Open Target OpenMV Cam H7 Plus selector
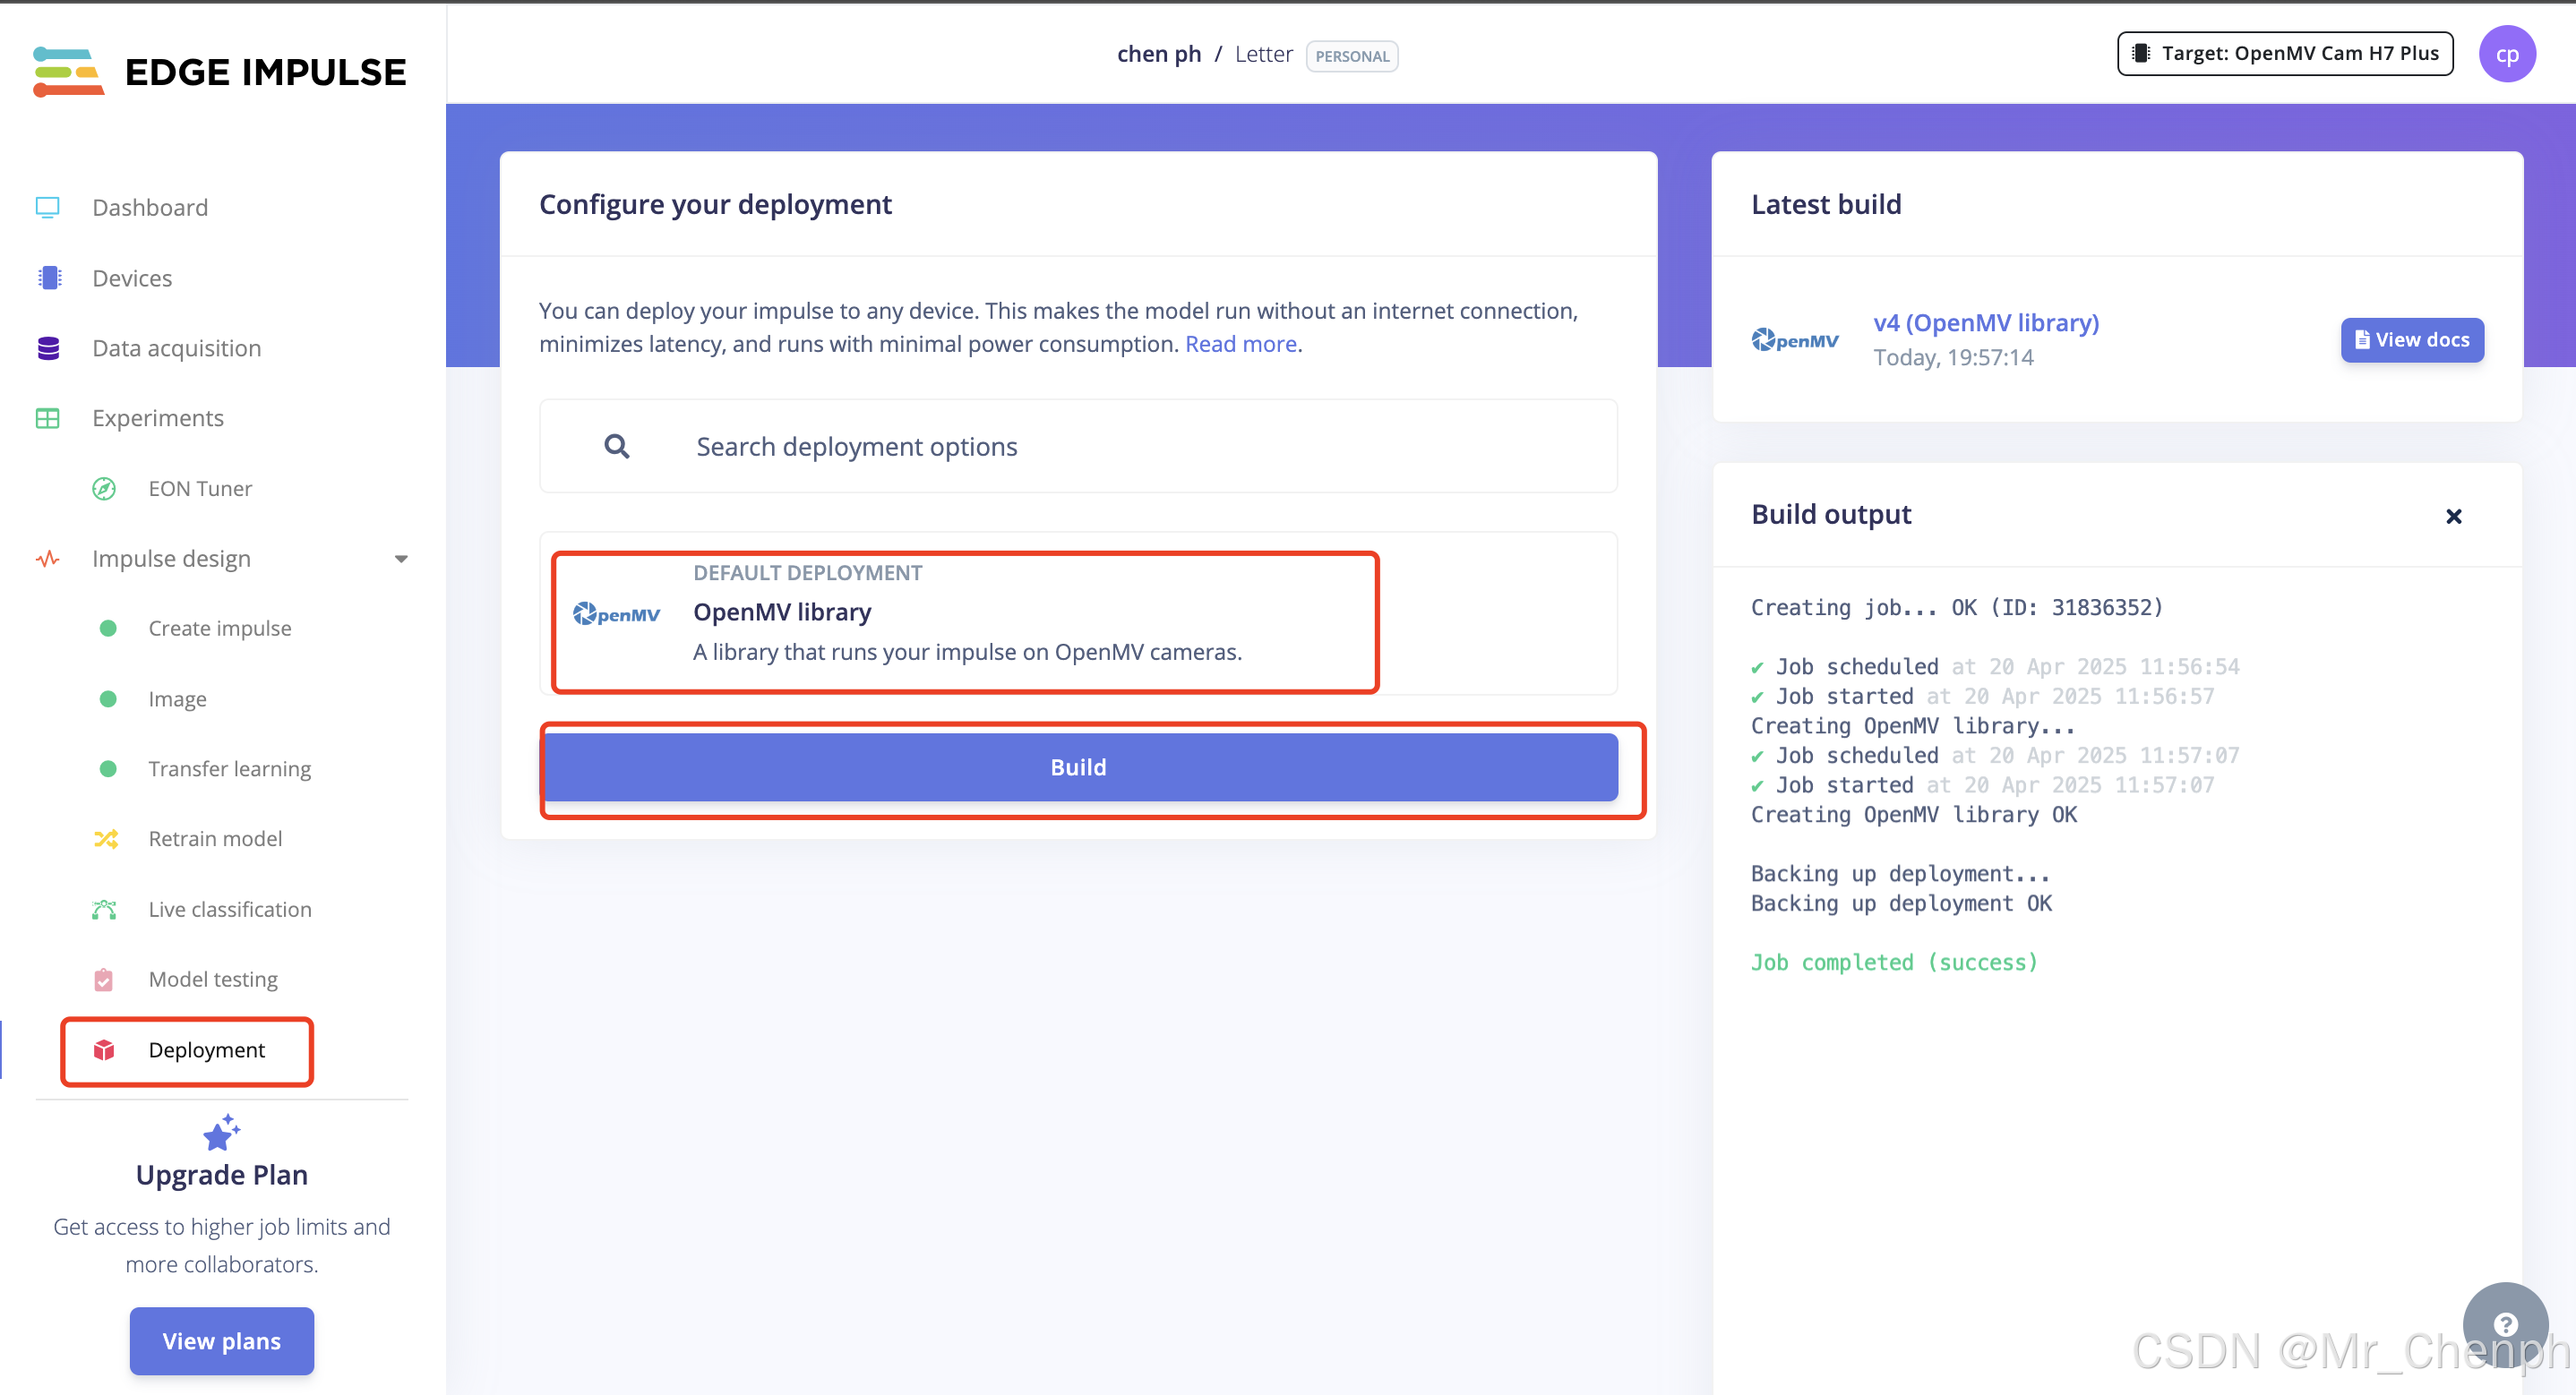This screenshot has width=2576, height=1395. pos(2284,54)
